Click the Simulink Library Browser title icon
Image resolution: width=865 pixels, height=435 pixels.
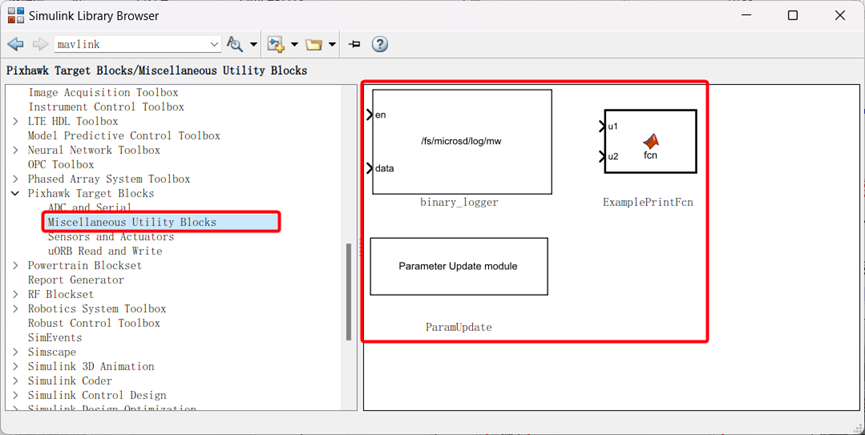point(16,15)
